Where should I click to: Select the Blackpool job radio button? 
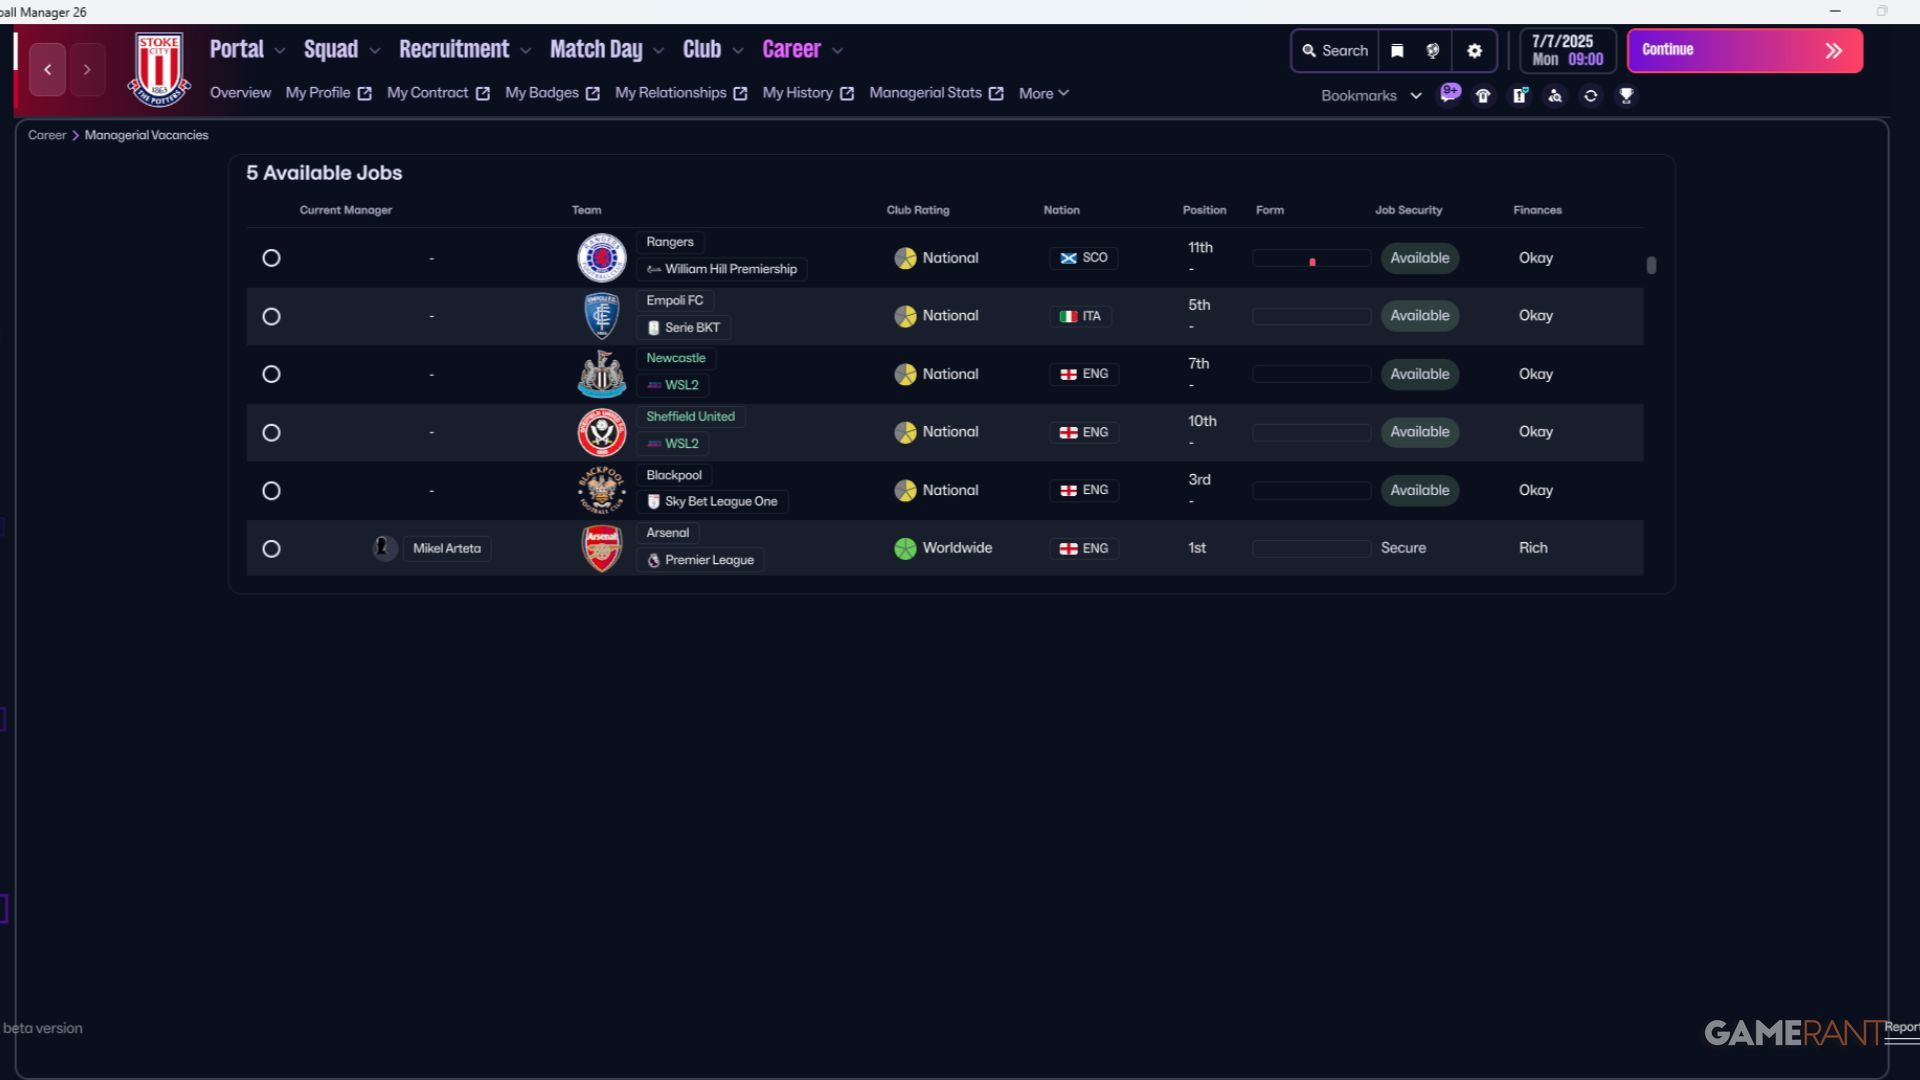click(271, 491)
